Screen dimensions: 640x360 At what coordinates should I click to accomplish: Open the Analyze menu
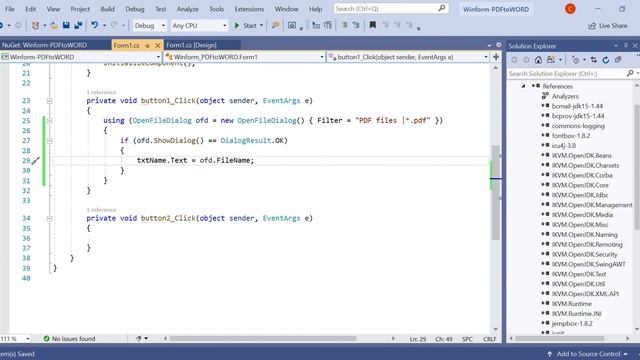coord(187,9)
